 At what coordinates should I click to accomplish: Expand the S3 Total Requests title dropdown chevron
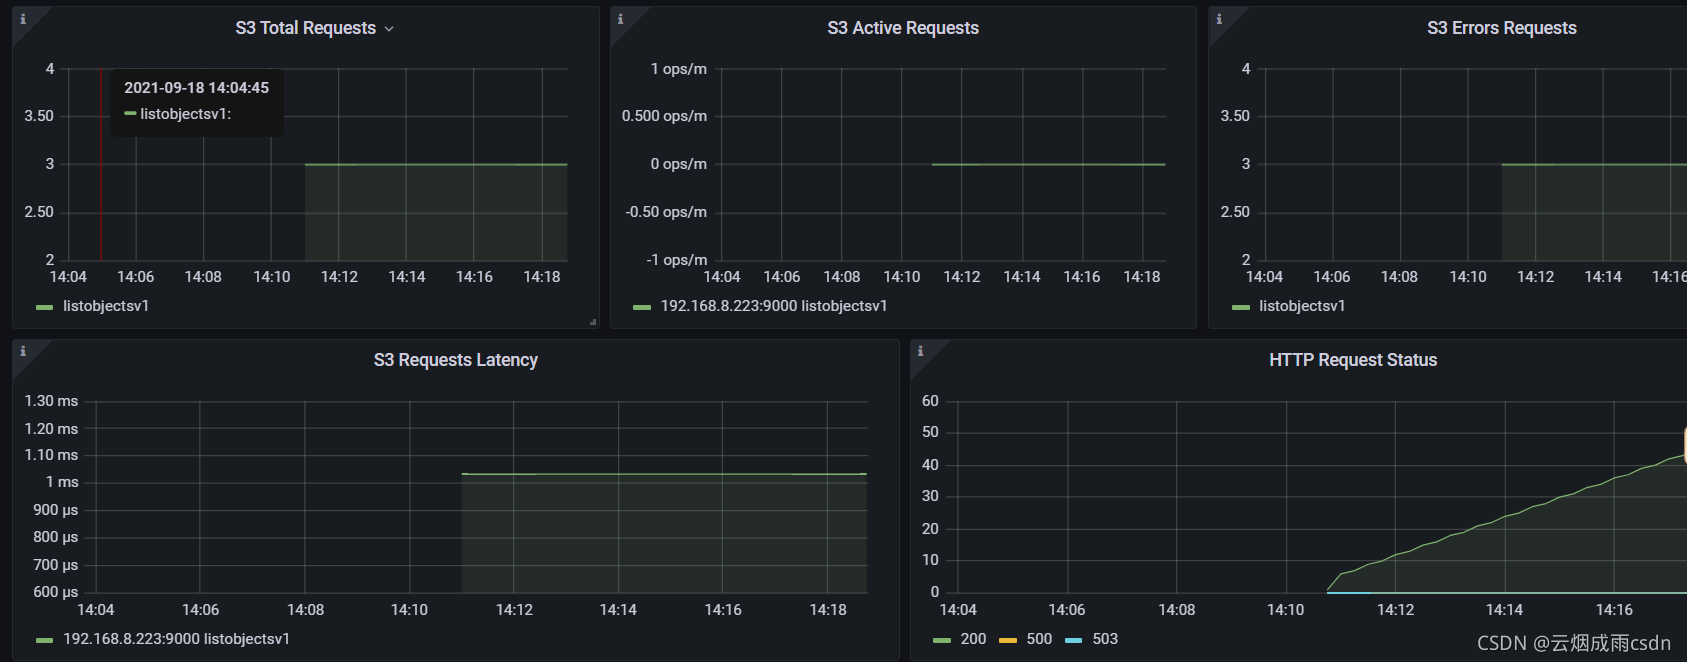click(389, 29)
